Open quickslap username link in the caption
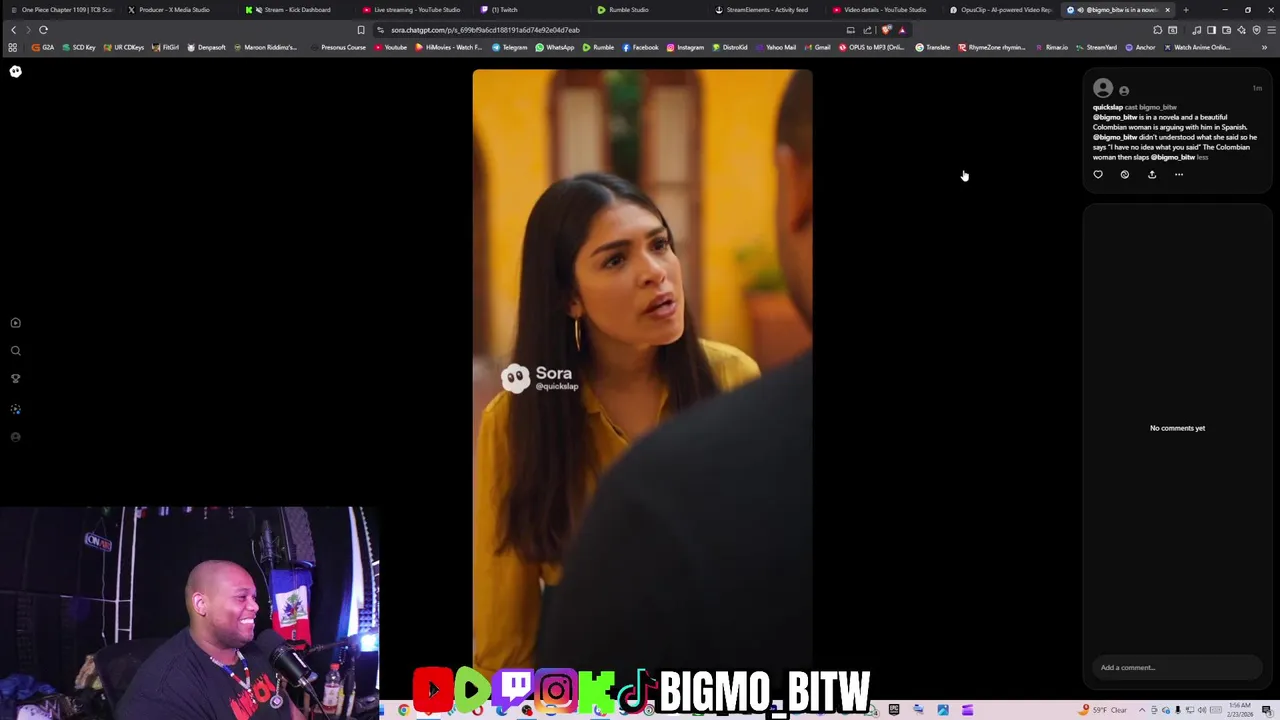 tap(1107, 107)
